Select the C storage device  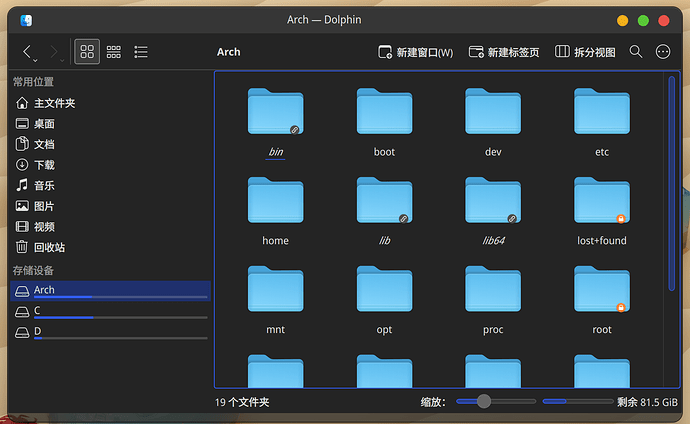click(x=110, y=311)
